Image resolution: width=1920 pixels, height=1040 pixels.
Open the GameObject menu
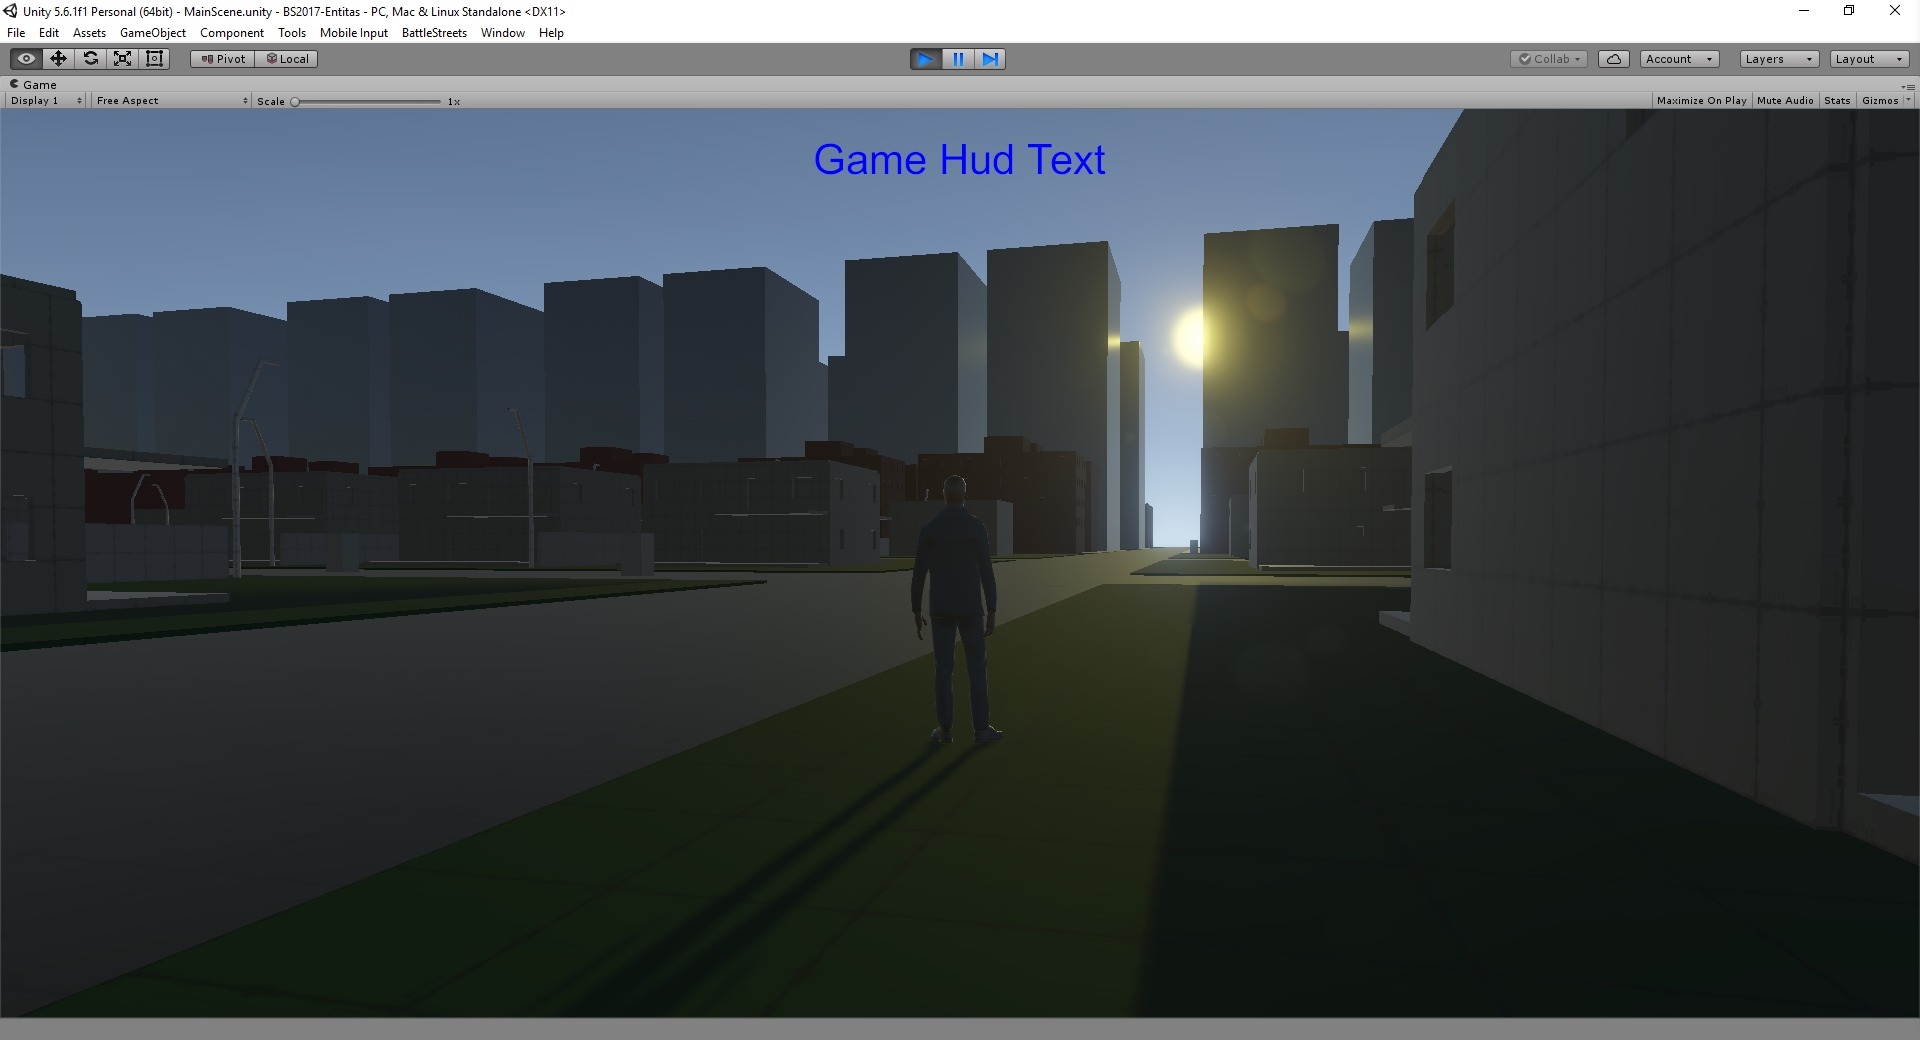point(152,33)
